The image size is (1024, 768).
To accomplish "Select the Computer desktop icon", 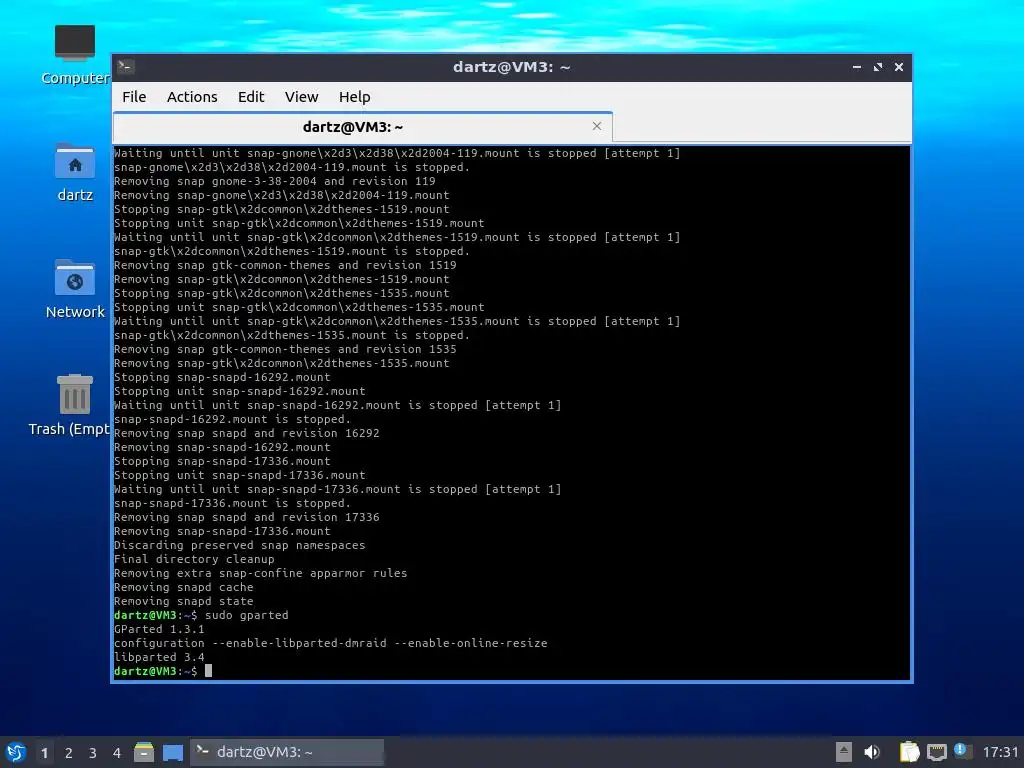I will coord(75,55).
